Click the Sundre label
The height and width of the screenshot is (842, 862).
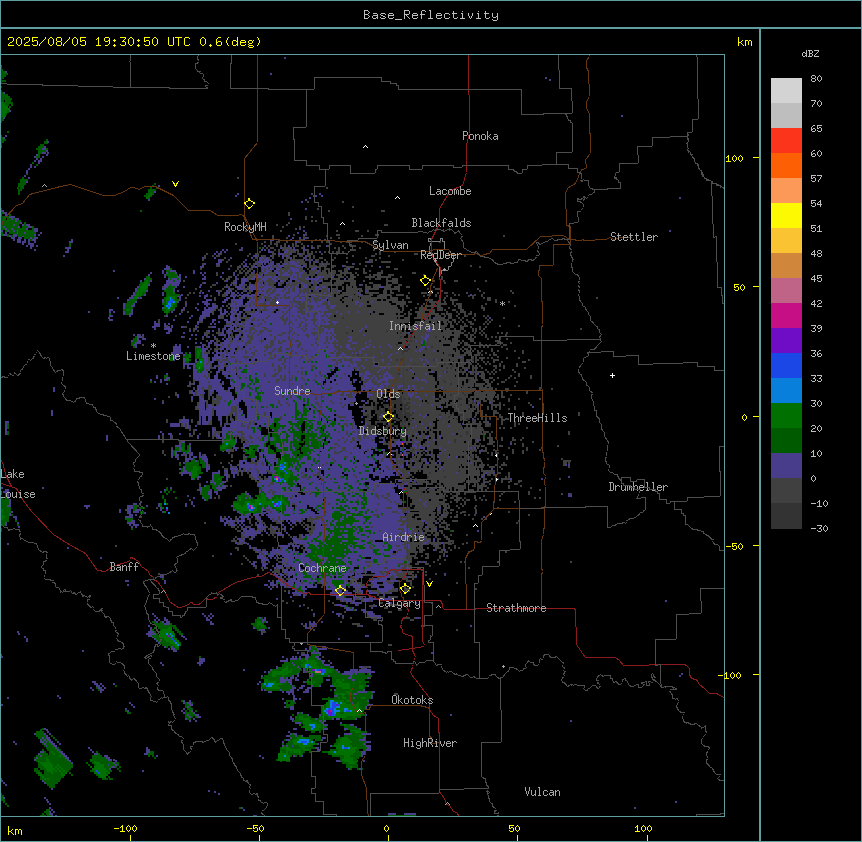[x=292, y=391]
